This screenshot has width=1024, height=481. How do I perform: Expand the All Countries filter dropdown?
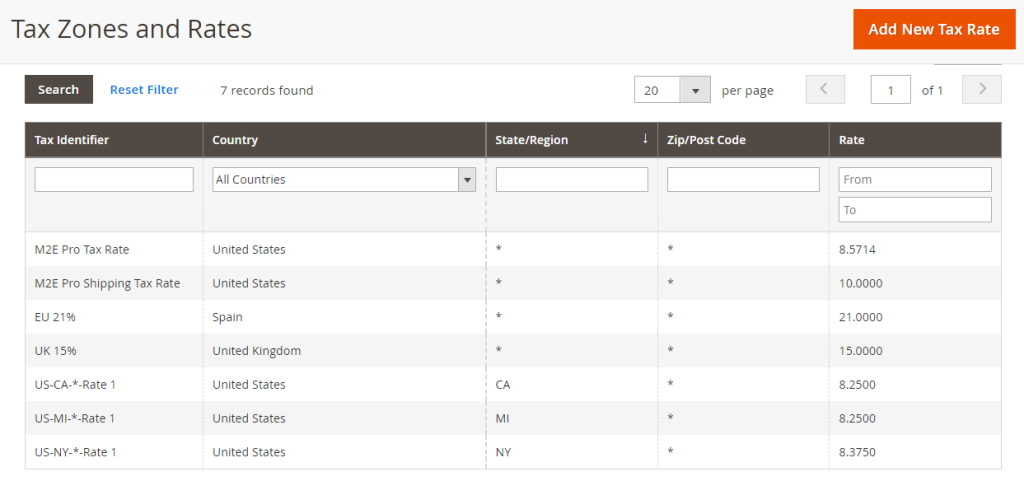point(343,180)
